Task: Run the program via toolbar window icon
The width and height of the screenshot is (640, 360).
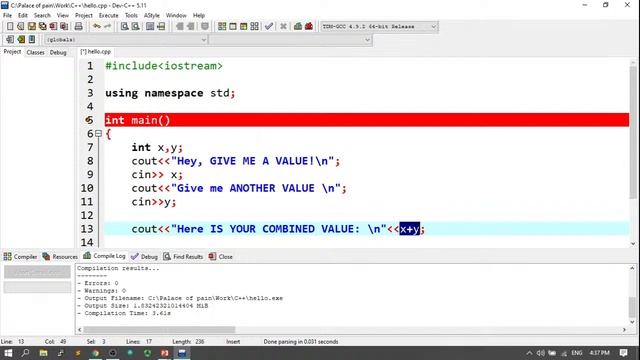Action: pos(233,27)
